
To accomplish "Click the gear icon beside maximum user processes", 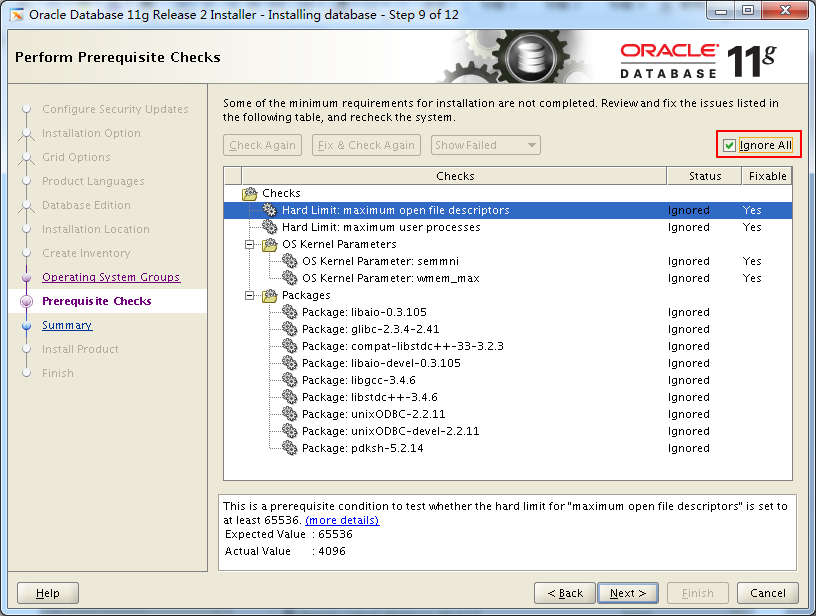I will [x=270, y=227].
